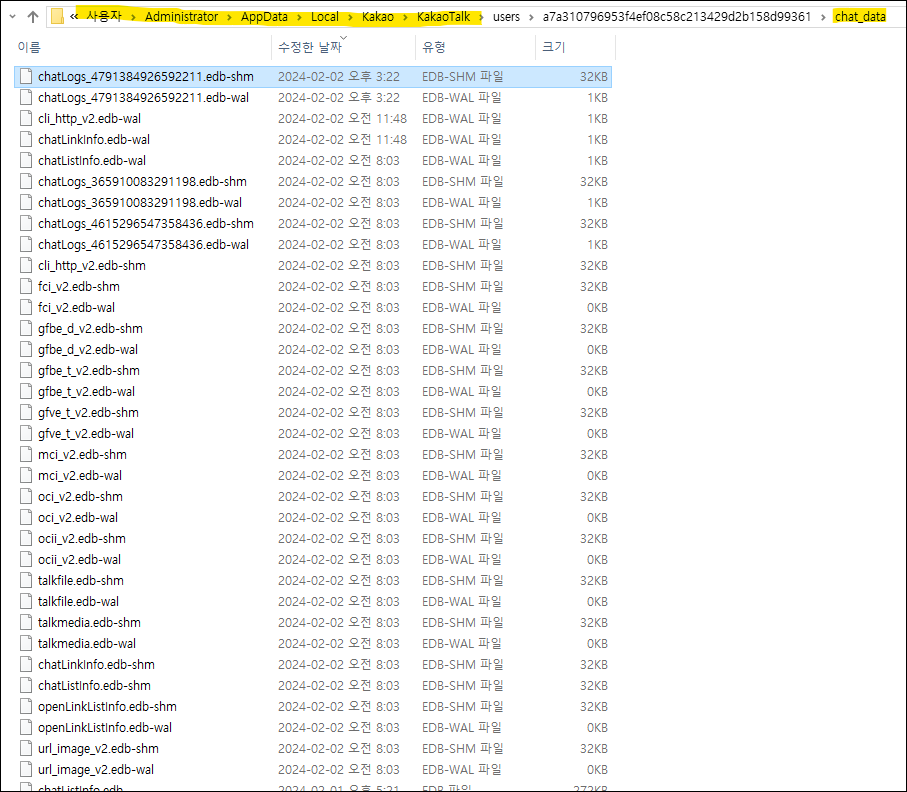Click file icon of chatLogs_4791384926592211.edb-shm
This screenshot has width=907, height=792.
pyautogui.click(x=27, y=76)
